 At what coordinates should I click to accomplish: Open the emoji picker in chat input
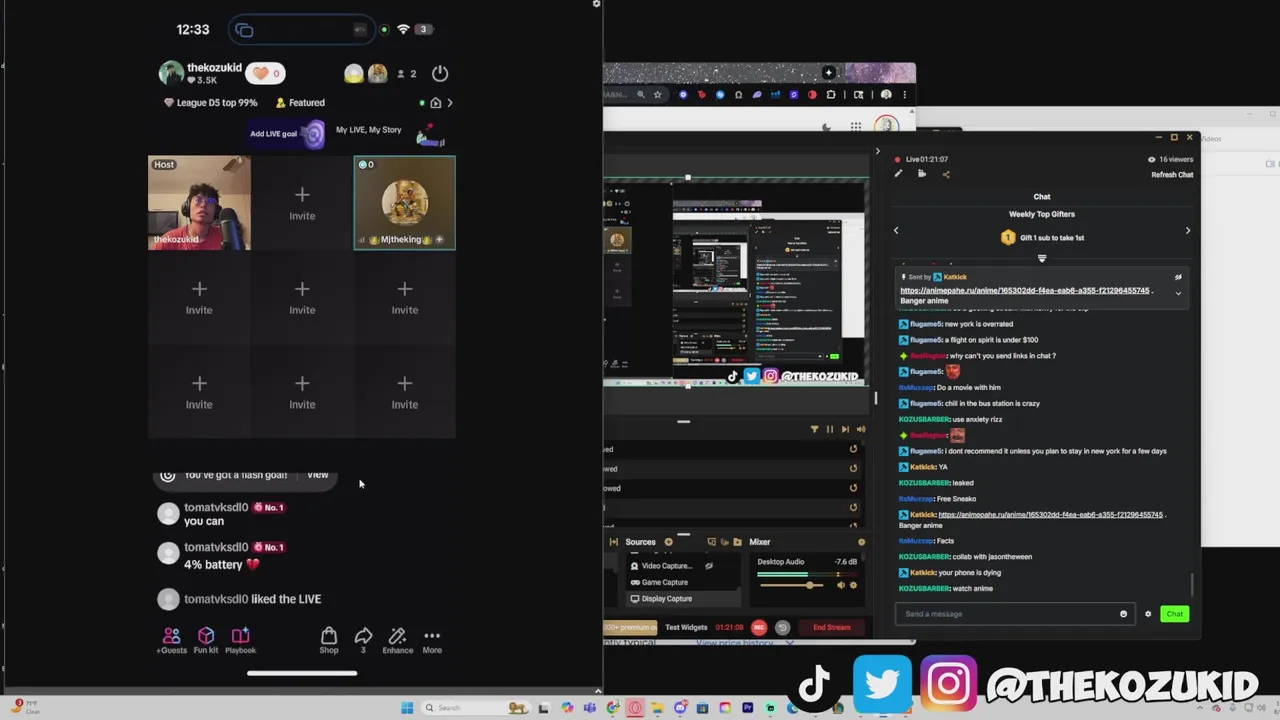1123,614
